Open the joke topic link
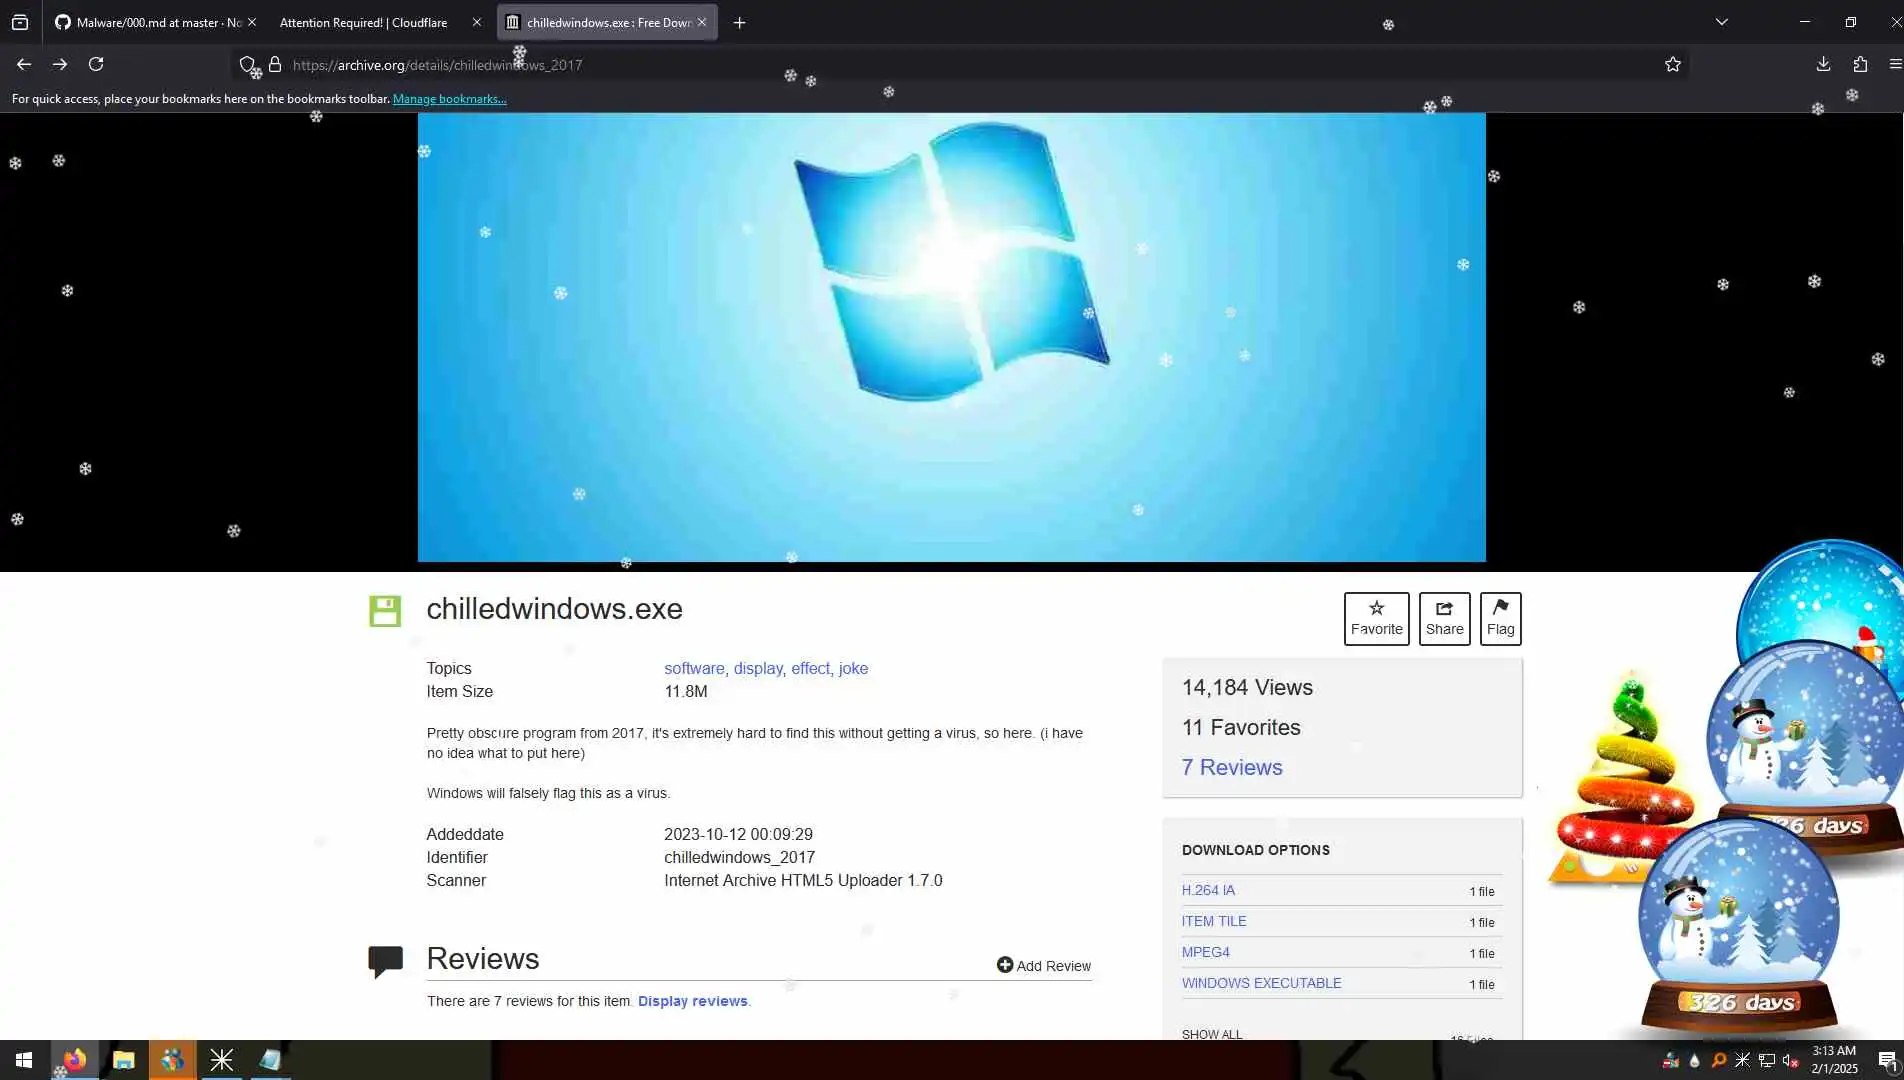 pos(853,668)
